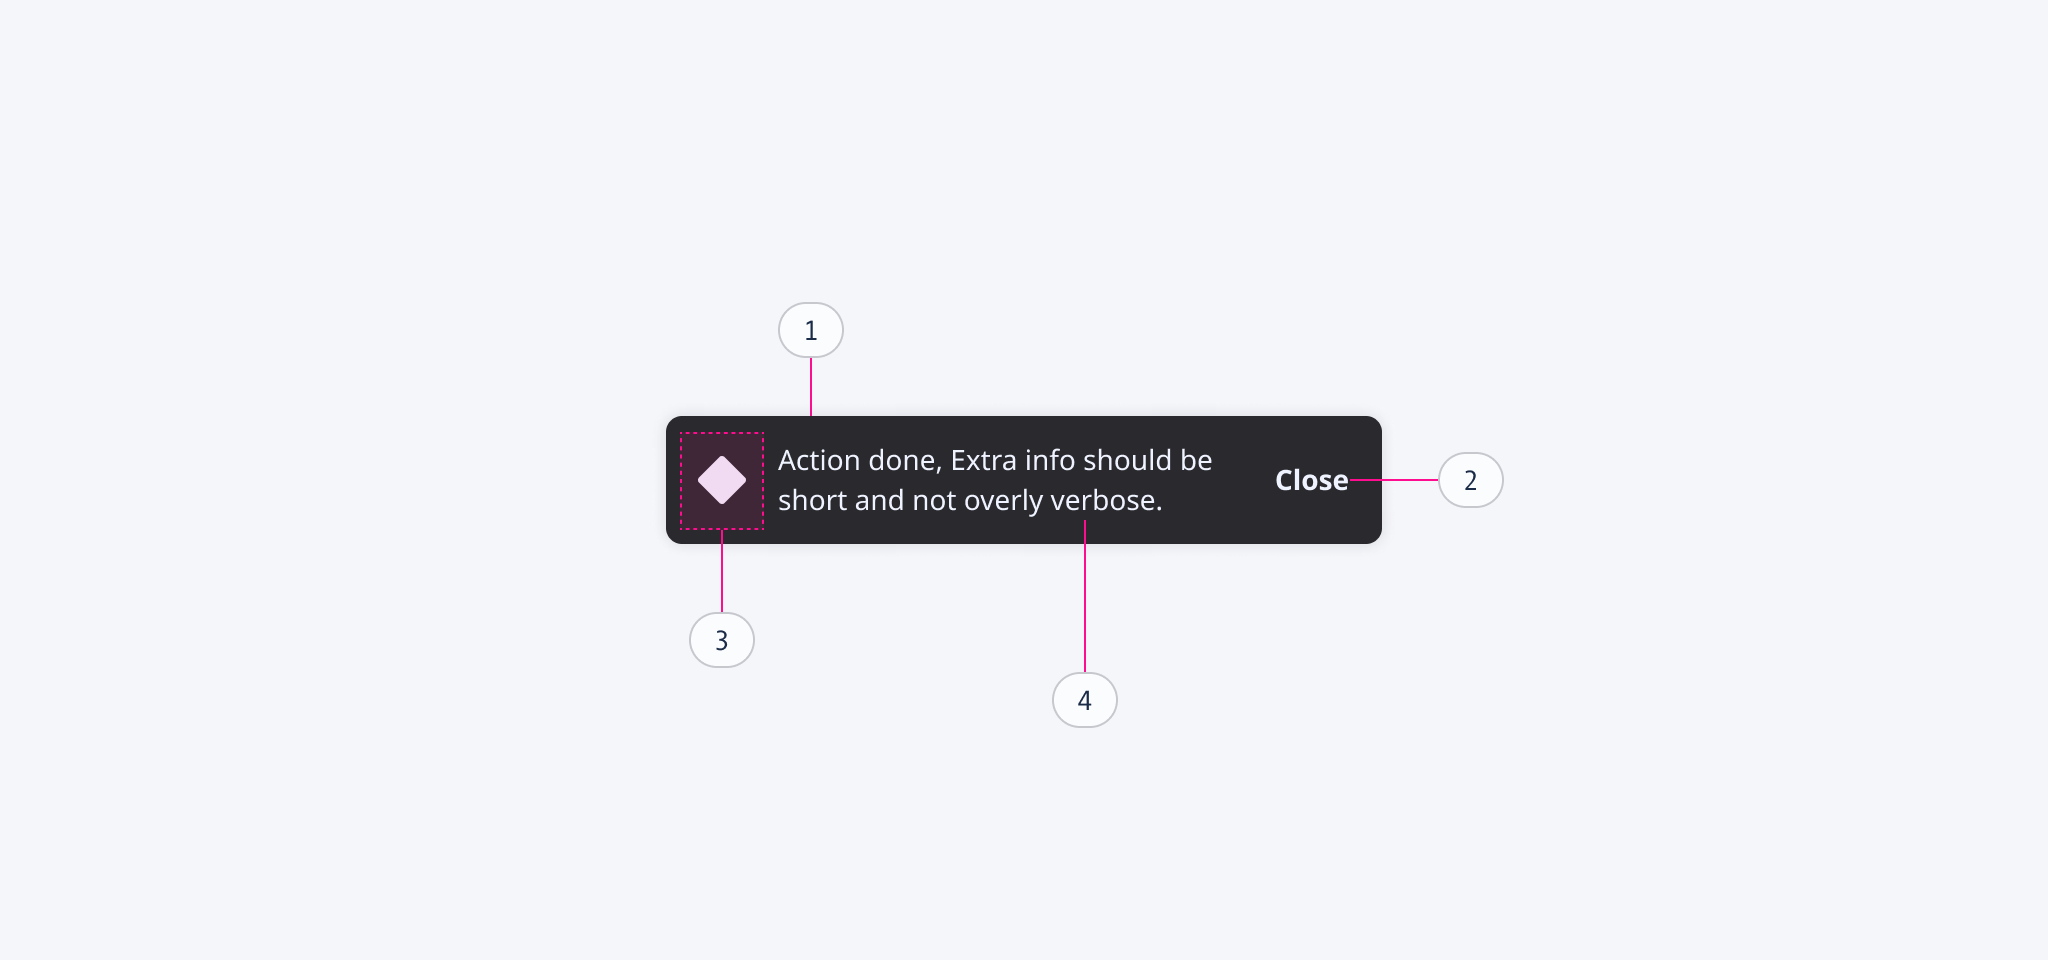
Task: Click the circled number 4 marker
Action: [x=1084, y=700]
